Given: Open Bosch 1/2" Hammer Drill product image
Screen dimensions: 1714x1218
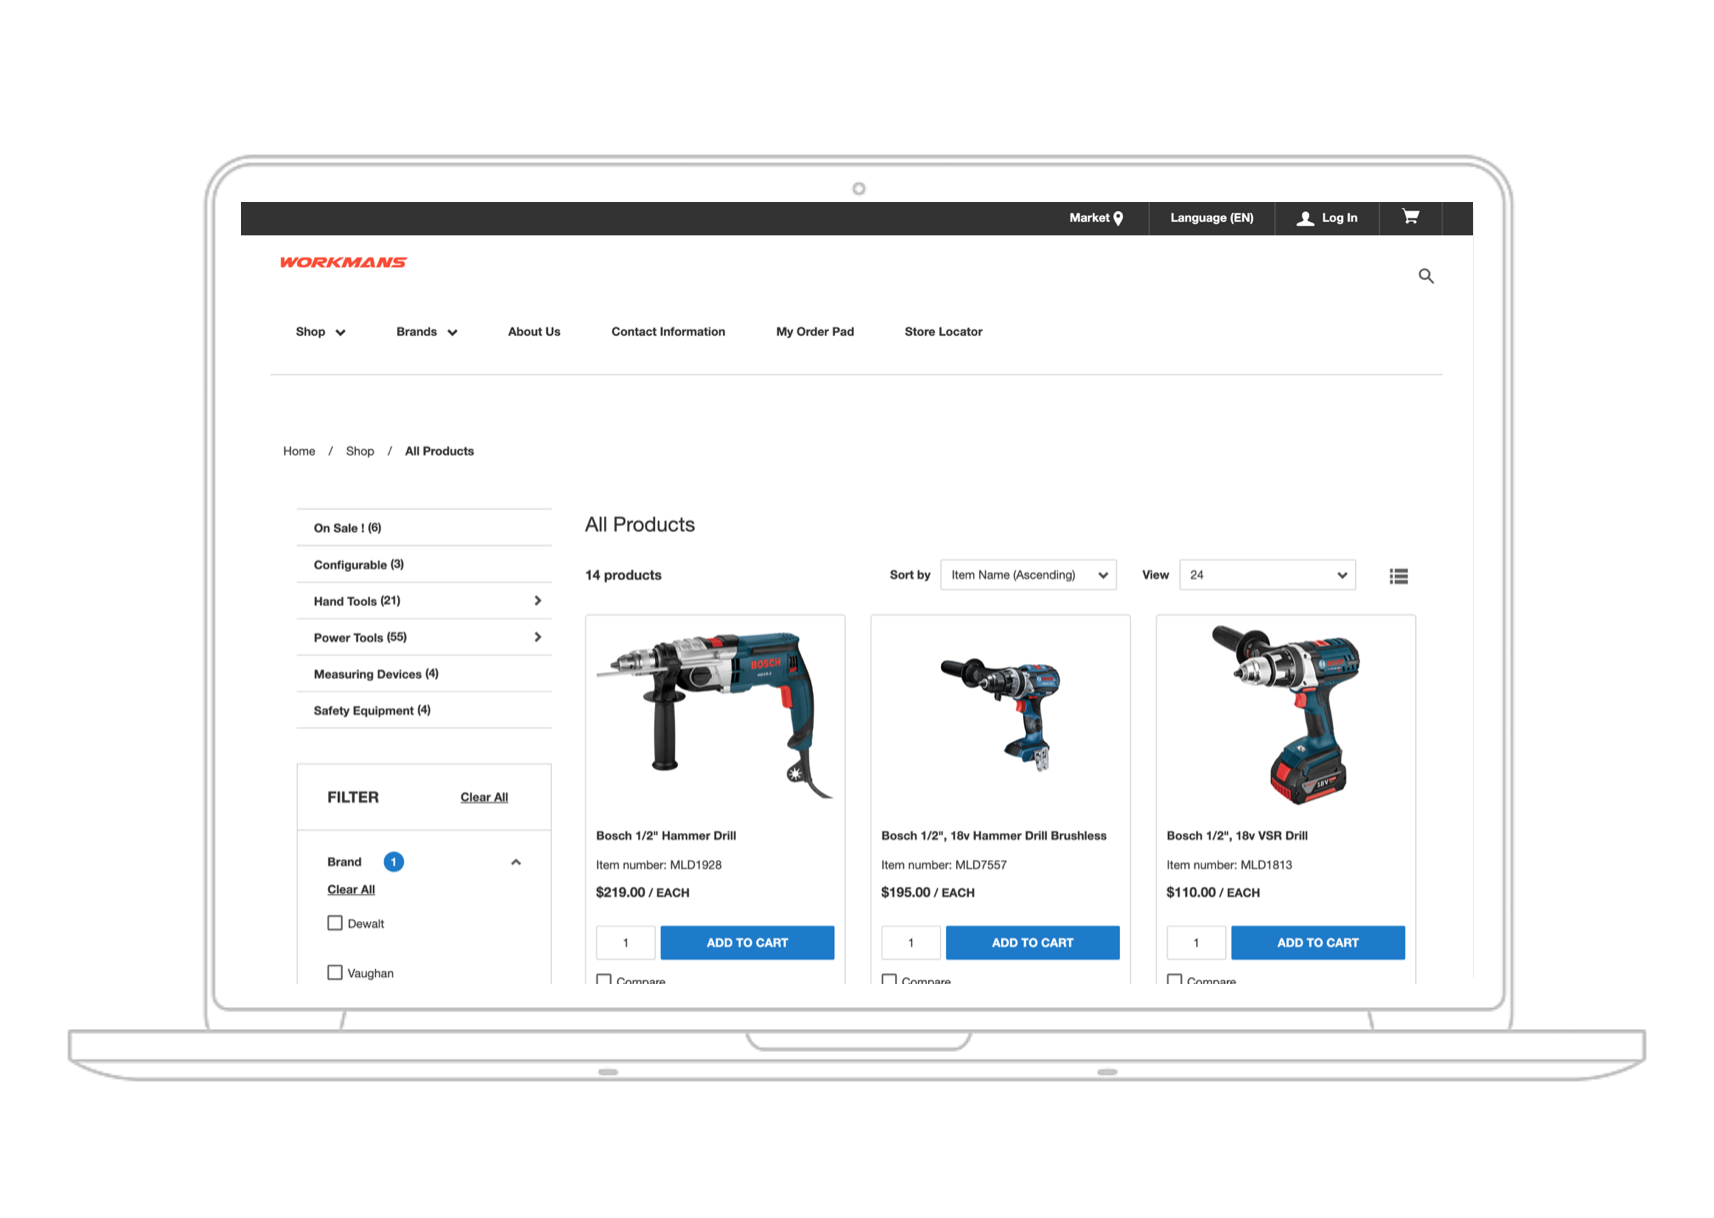Looking at the screenshot, I should pos(715,715).
